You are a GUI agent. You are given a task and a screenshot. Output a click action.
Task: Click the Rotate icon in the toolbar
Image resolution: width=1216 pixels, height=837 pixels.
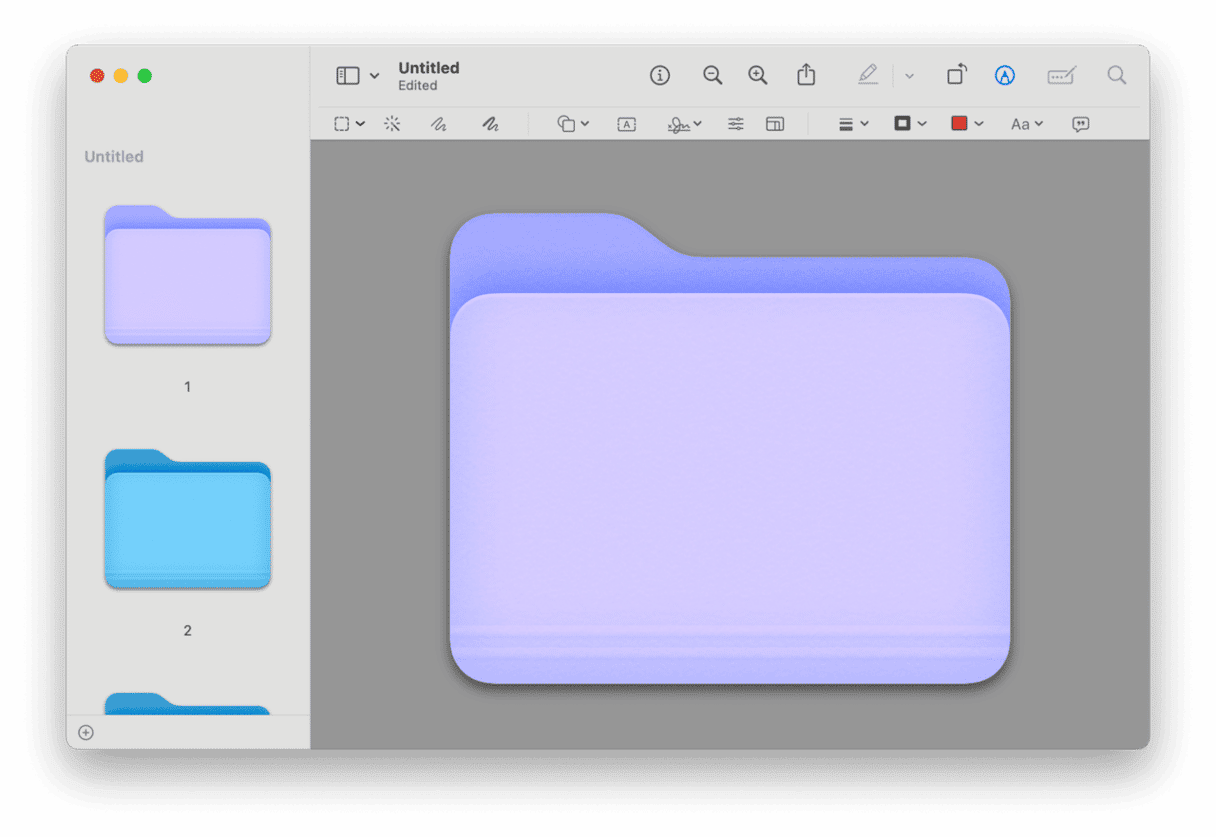tap(956, 75)
